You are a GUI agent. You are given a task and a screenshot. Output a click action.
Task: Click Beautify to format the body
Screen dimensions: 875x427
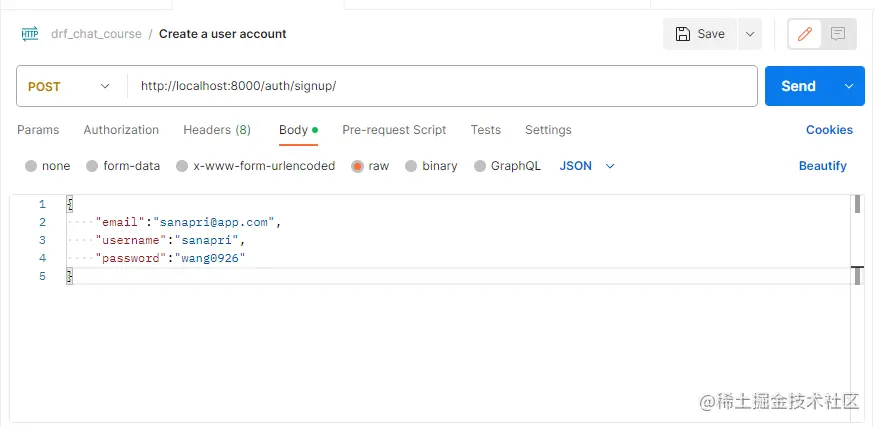point(823,166)
